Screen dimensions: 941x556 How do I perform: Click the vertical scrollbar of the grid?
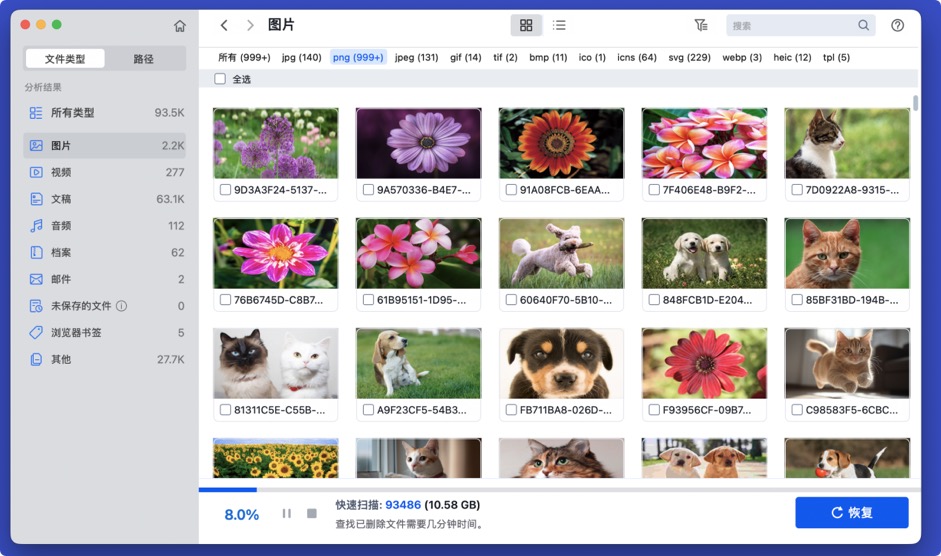tap(915, 103)
